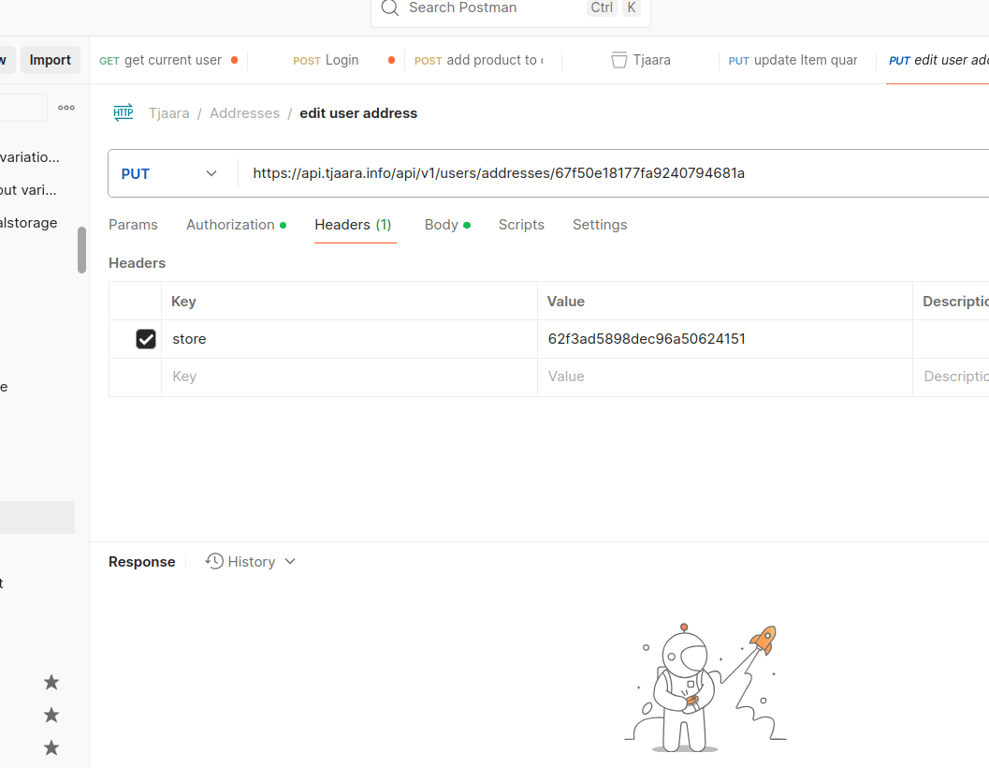The image size is (989, 768).
Task: Click the Tjaara collection tab icon
Action: click(x=619, y=60)
